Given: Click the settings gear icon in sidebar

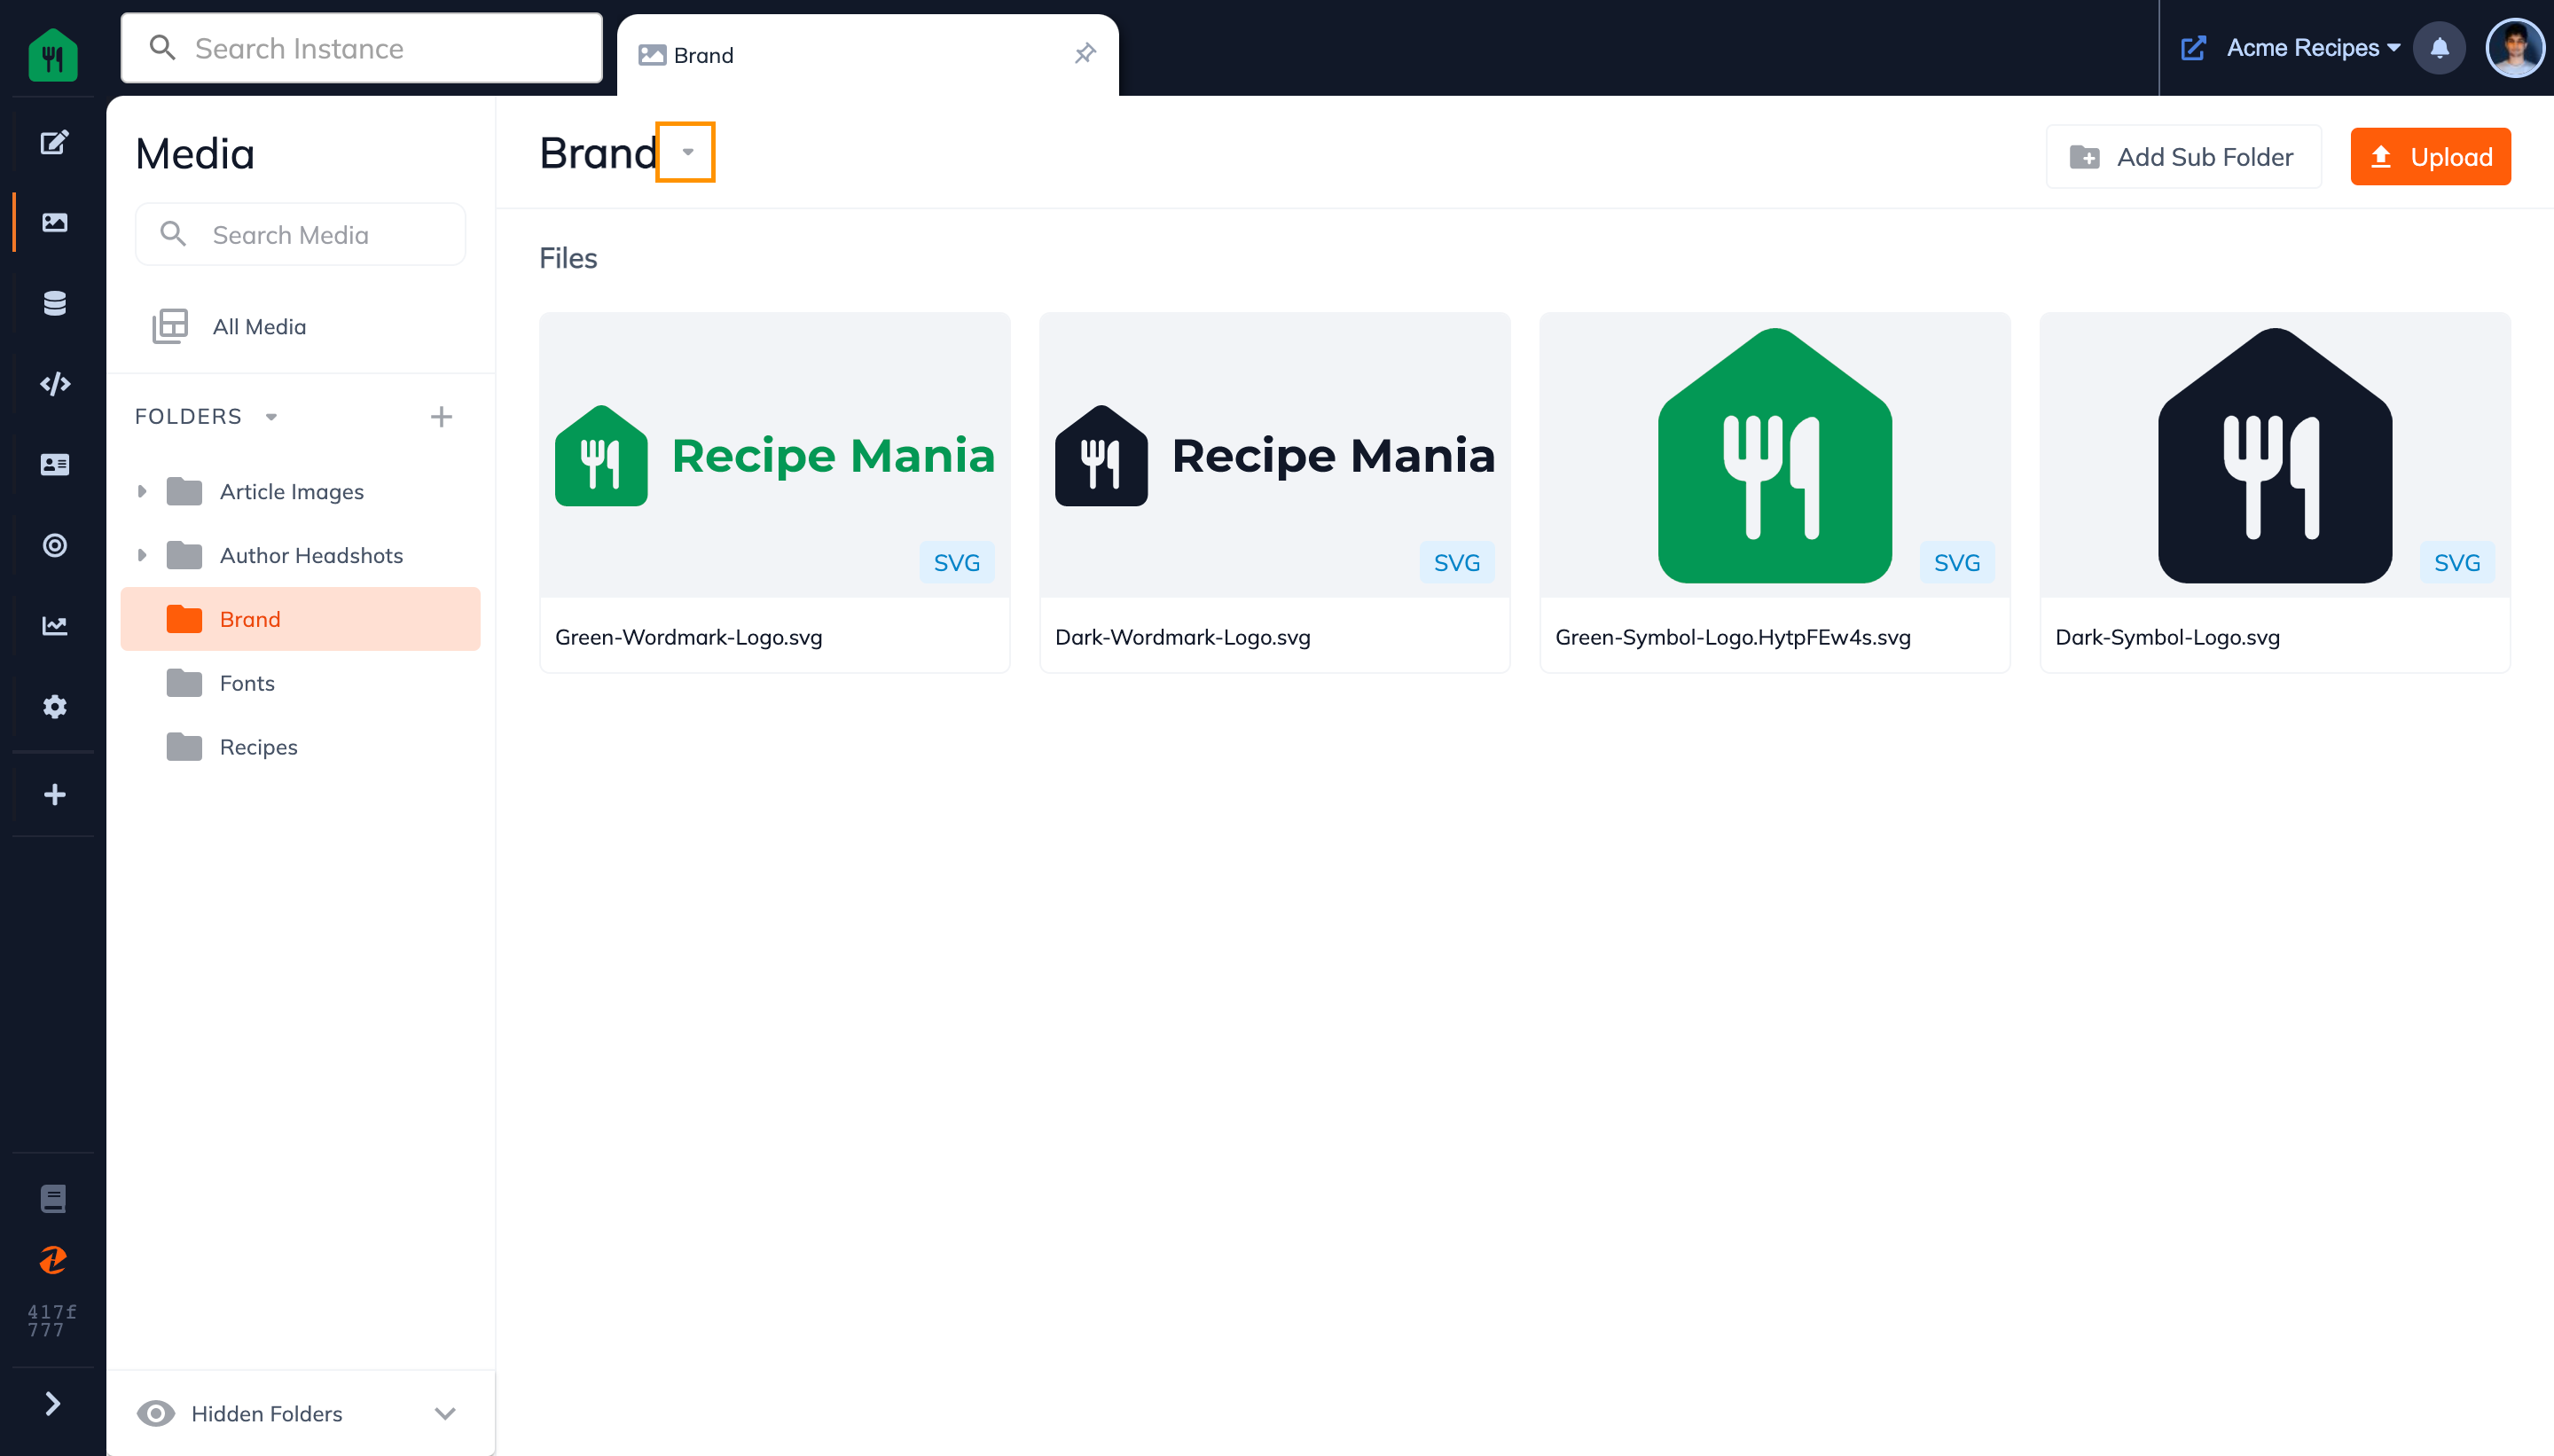Looking at the screenshot, I should click(x=52, y=707).
